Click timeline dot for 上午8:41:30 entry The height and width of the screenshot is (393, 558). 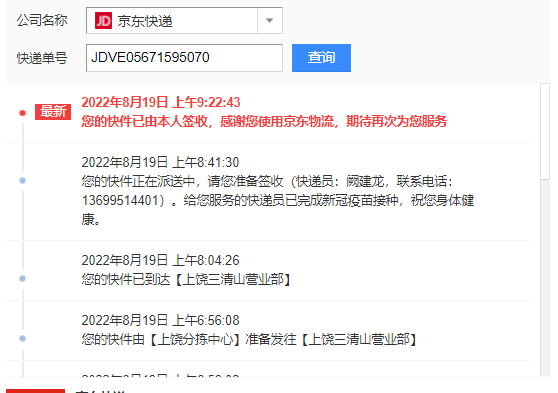point(22,180)
